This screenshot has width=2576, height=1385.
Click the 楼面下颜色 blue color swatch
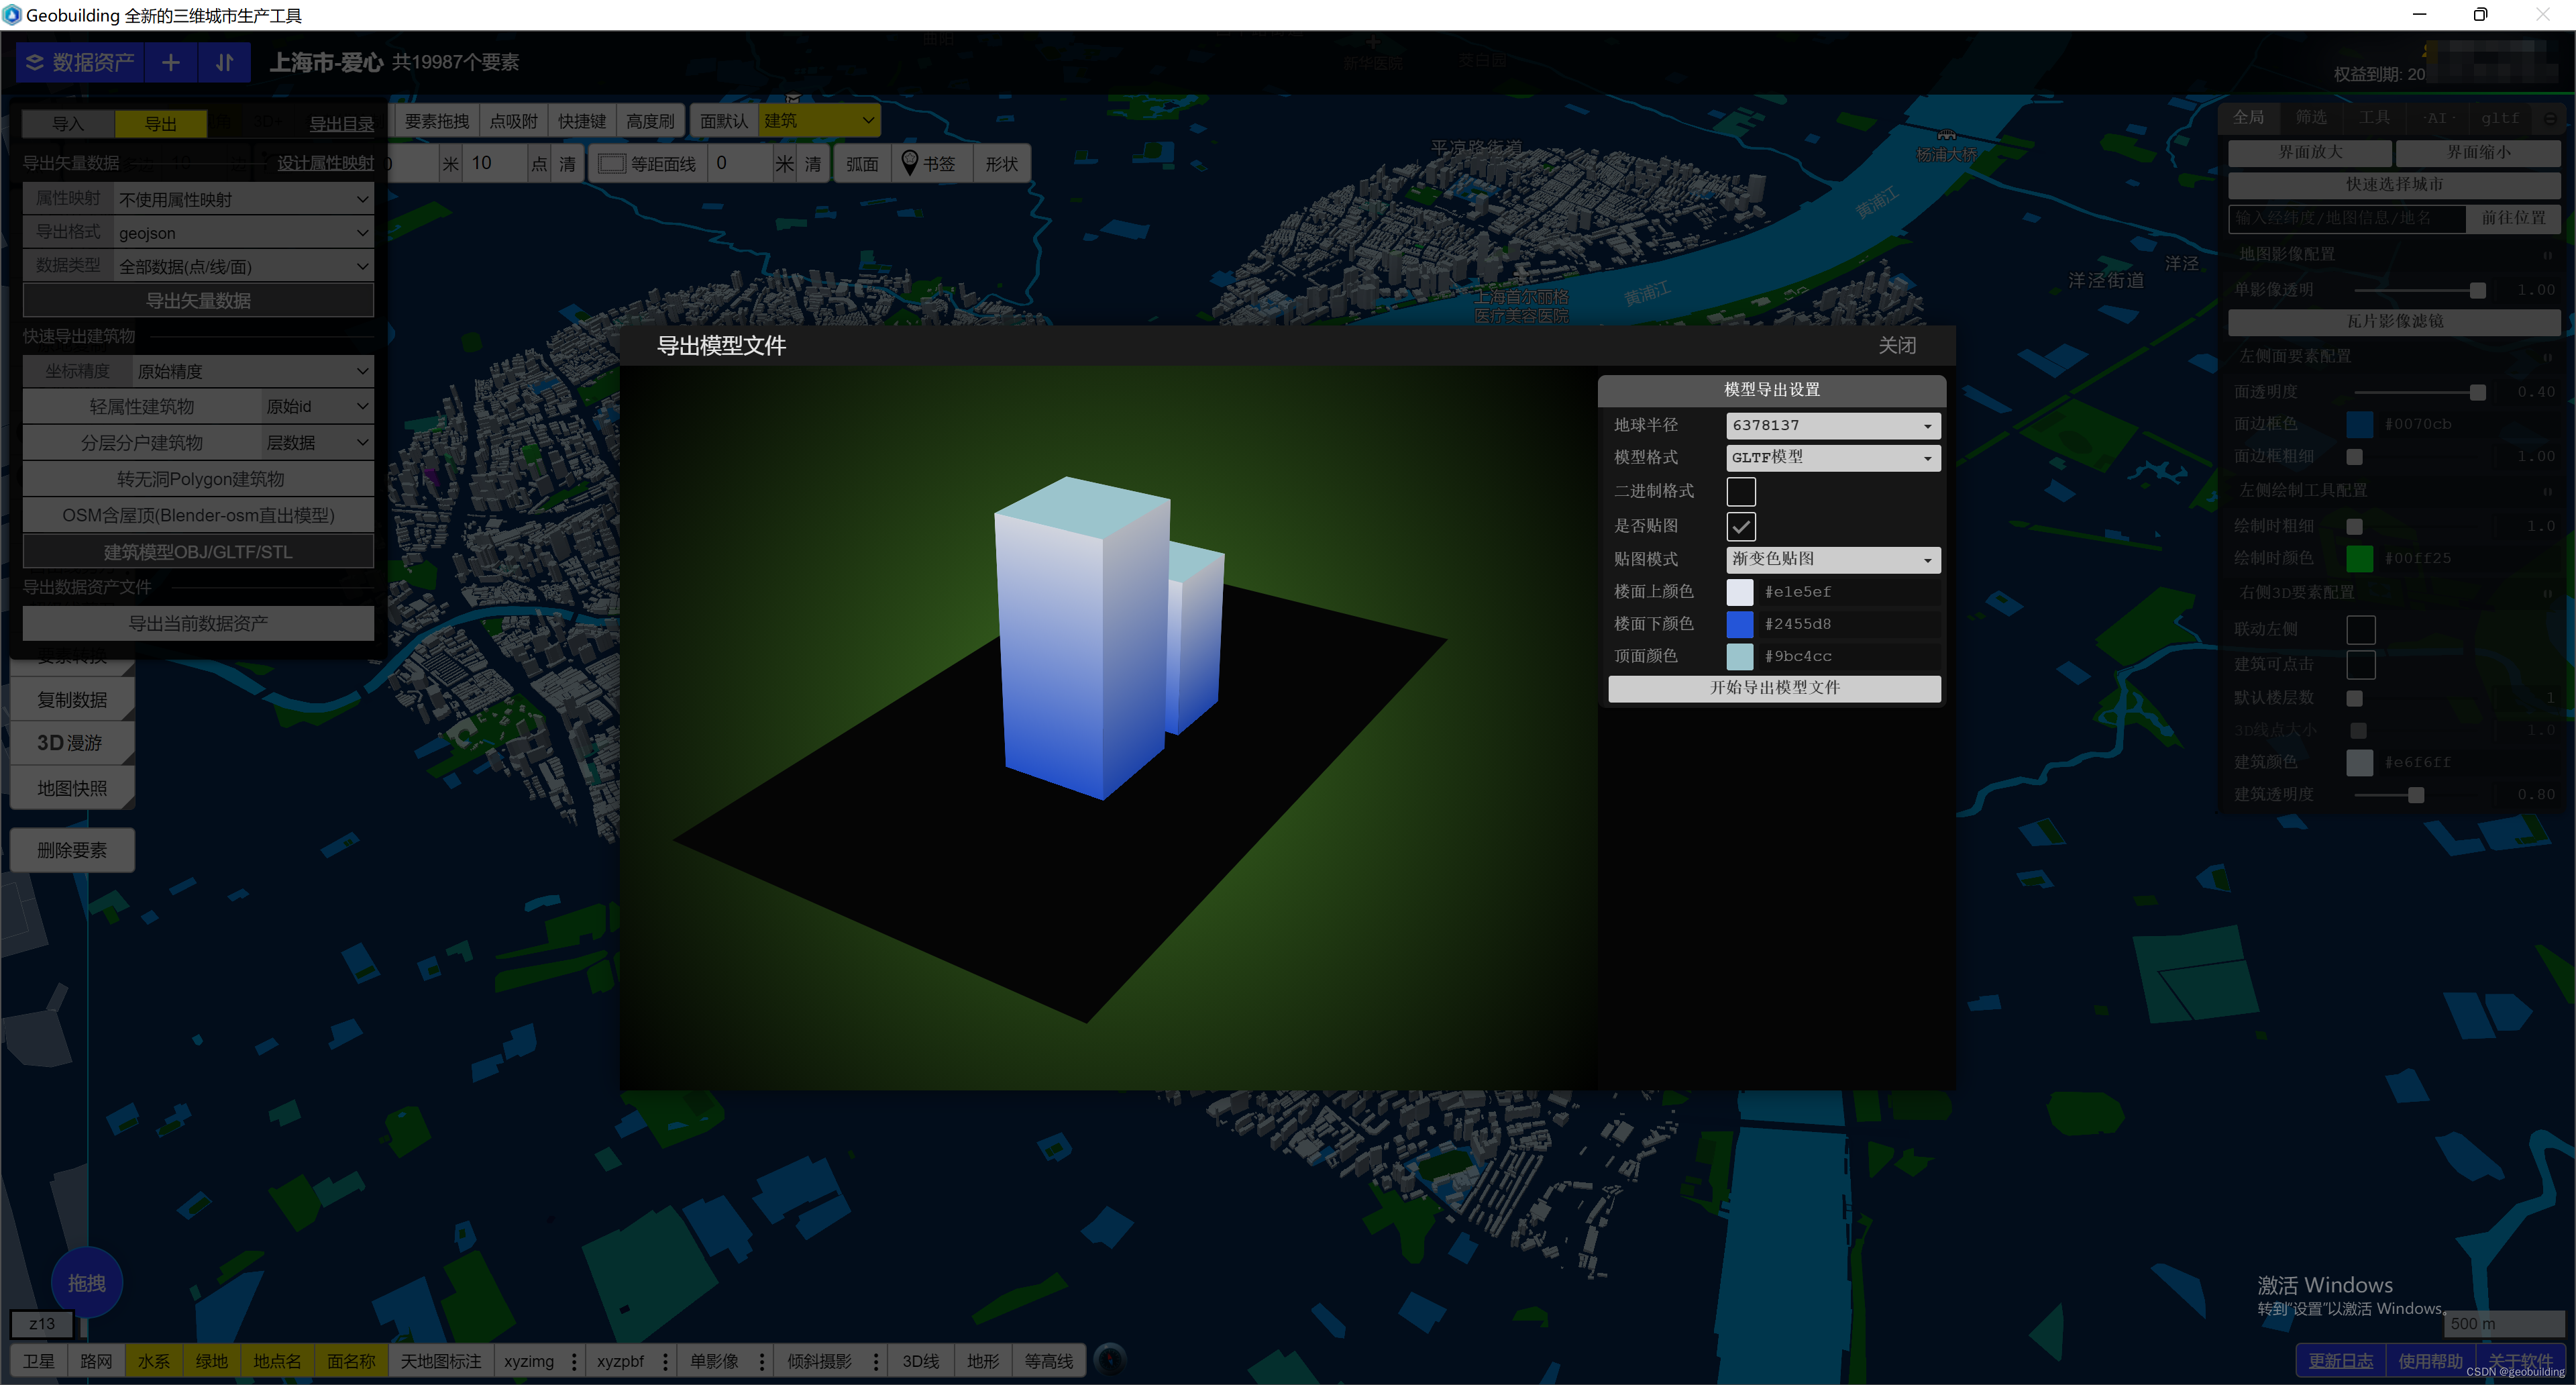tap(1739, 624)
